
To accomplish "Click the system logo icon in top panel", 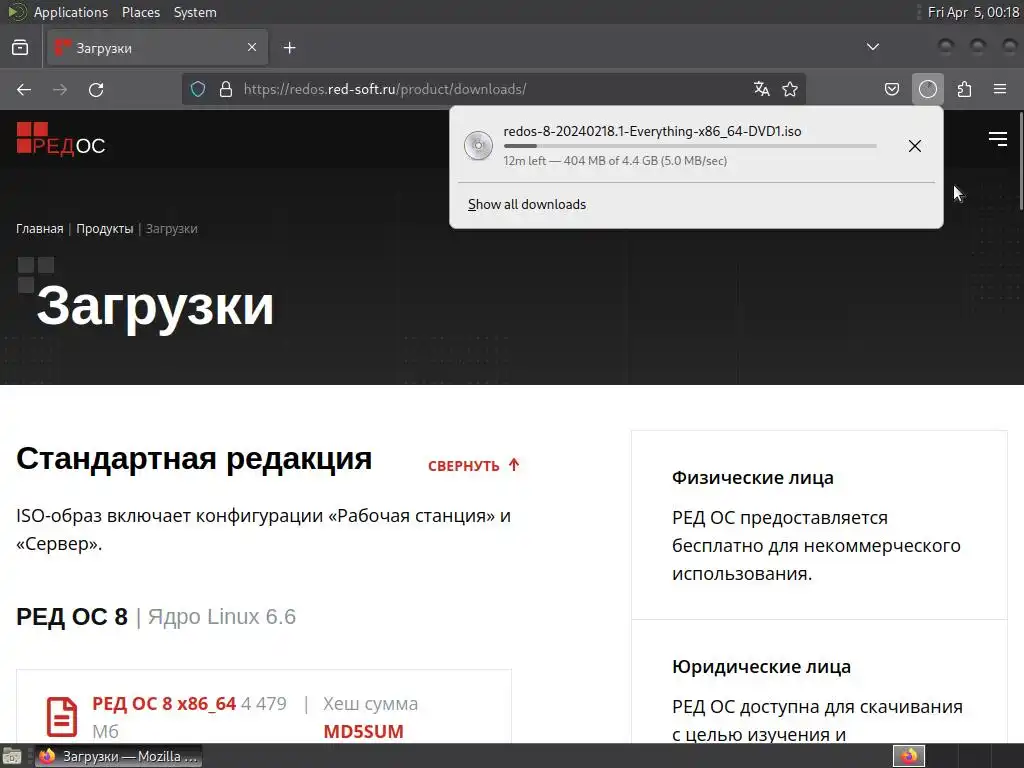I will [x=16, y=12].
